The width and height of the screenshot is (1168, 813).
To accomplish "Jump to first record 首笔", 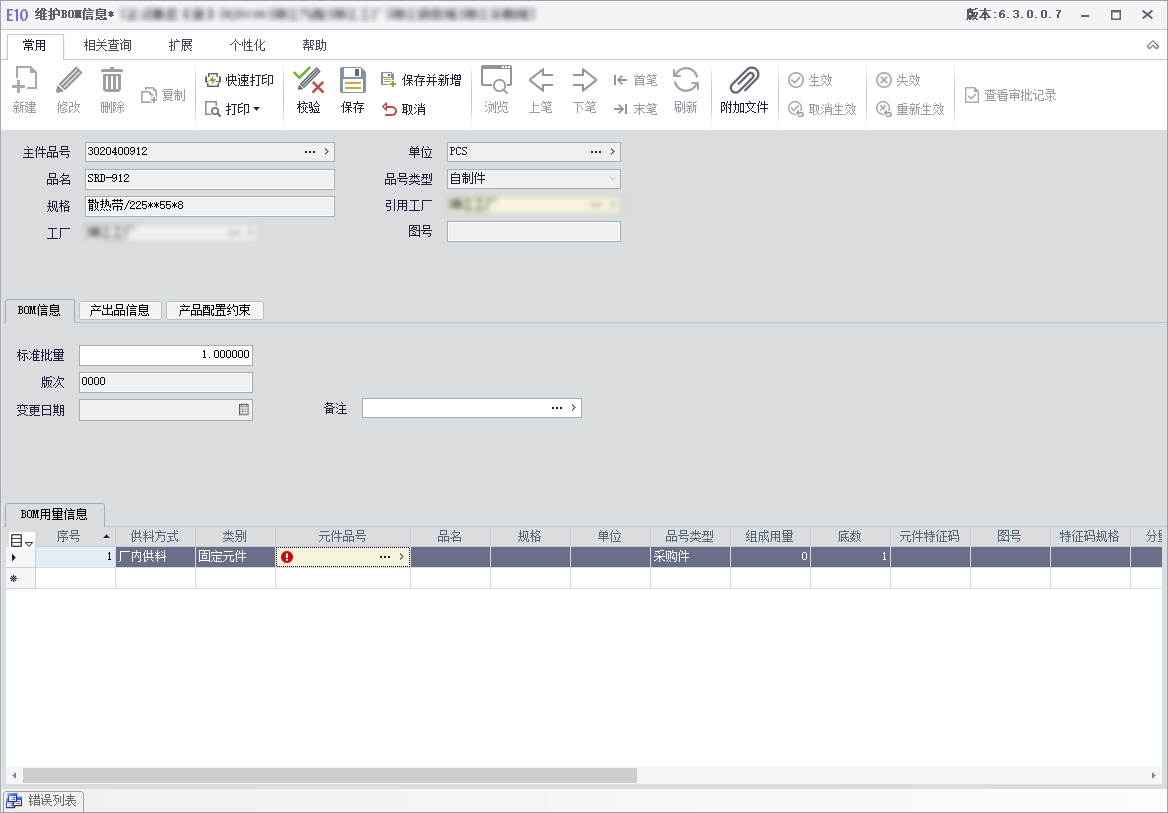I will [635, 80].
